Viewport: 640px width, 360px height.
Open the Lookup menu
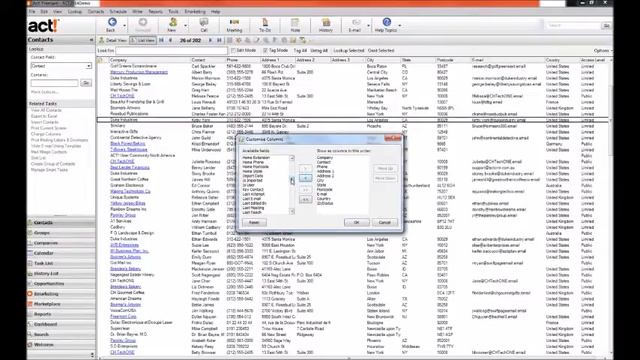click(75, 12)
